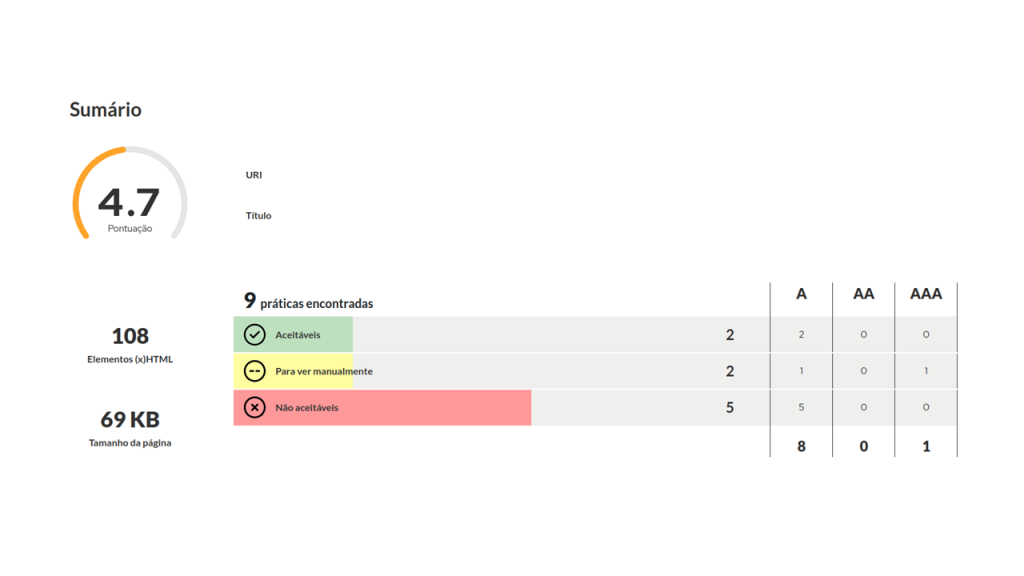Click the 108 Elementos (x)HTML count
Screen dimensions: 1024x576
130,336
